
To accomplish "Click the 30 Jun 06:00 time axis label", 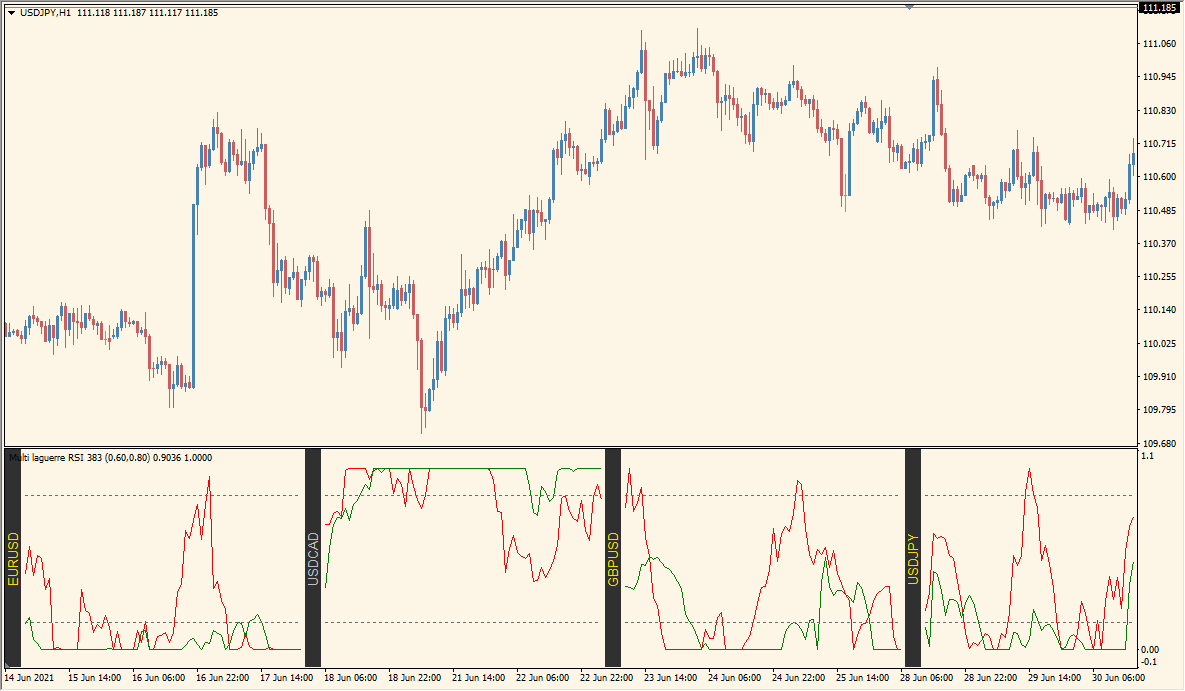I will (1119, 678).
